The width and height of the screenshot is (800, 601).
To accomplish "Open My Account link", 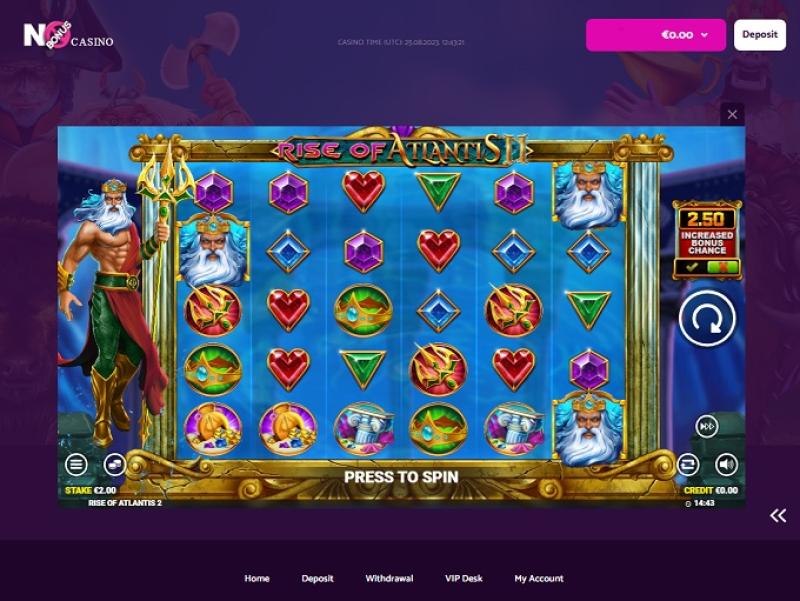I will 539,579.
